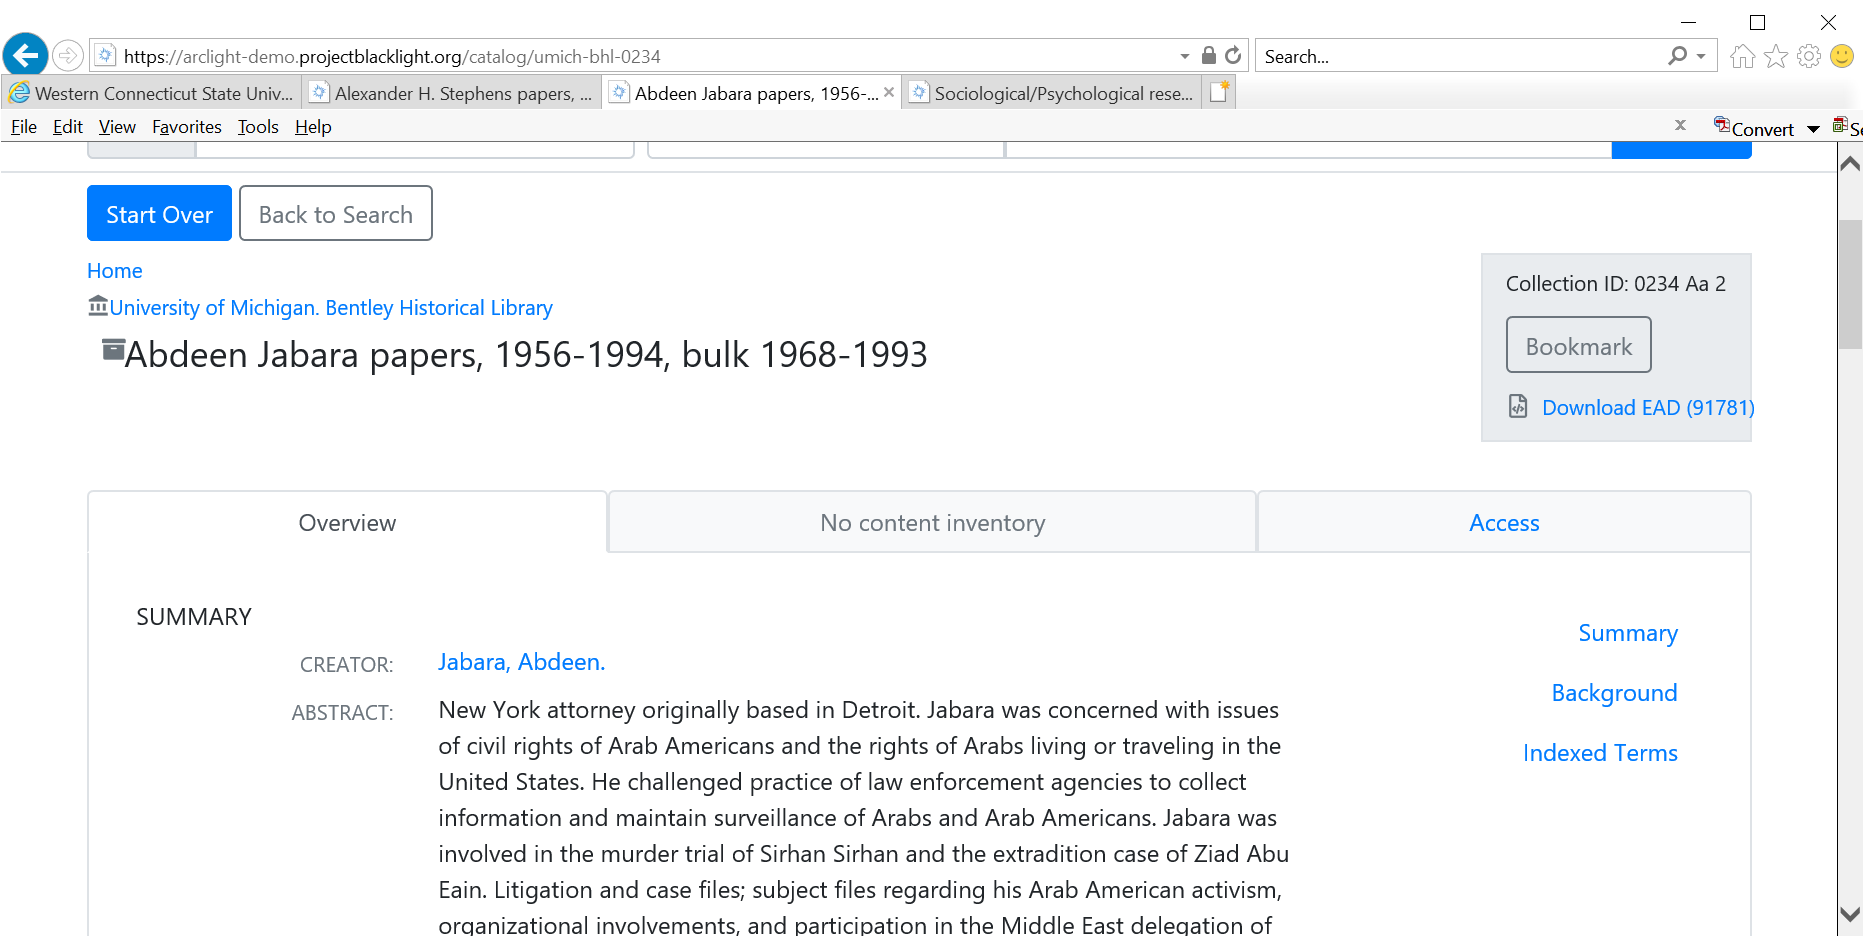Click the Bookmark button
Screen dimensions: 1864x937
(x=1578, y=344)
